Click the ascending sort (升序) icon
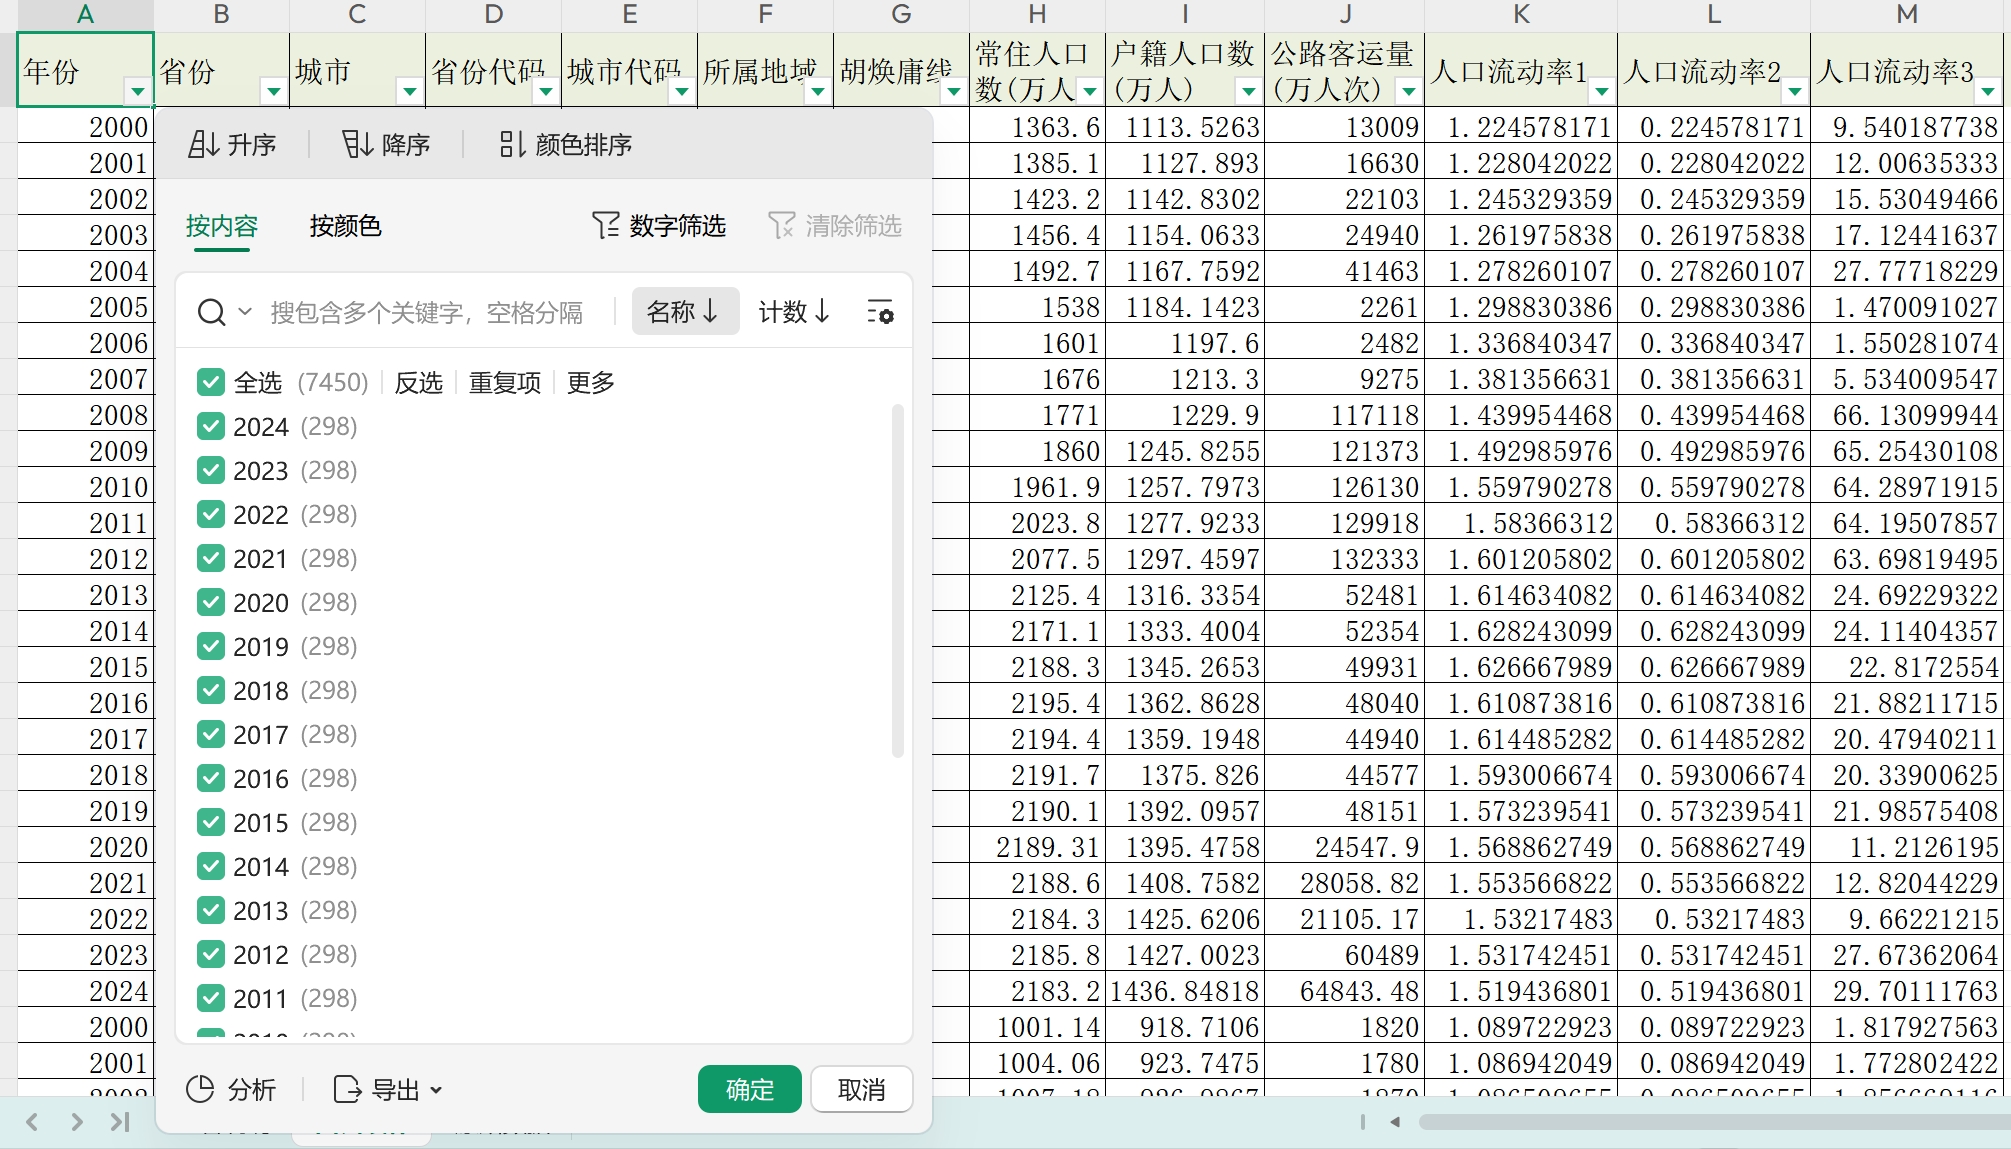Viewport: 2011px width, 1149px height. (203, 145)
